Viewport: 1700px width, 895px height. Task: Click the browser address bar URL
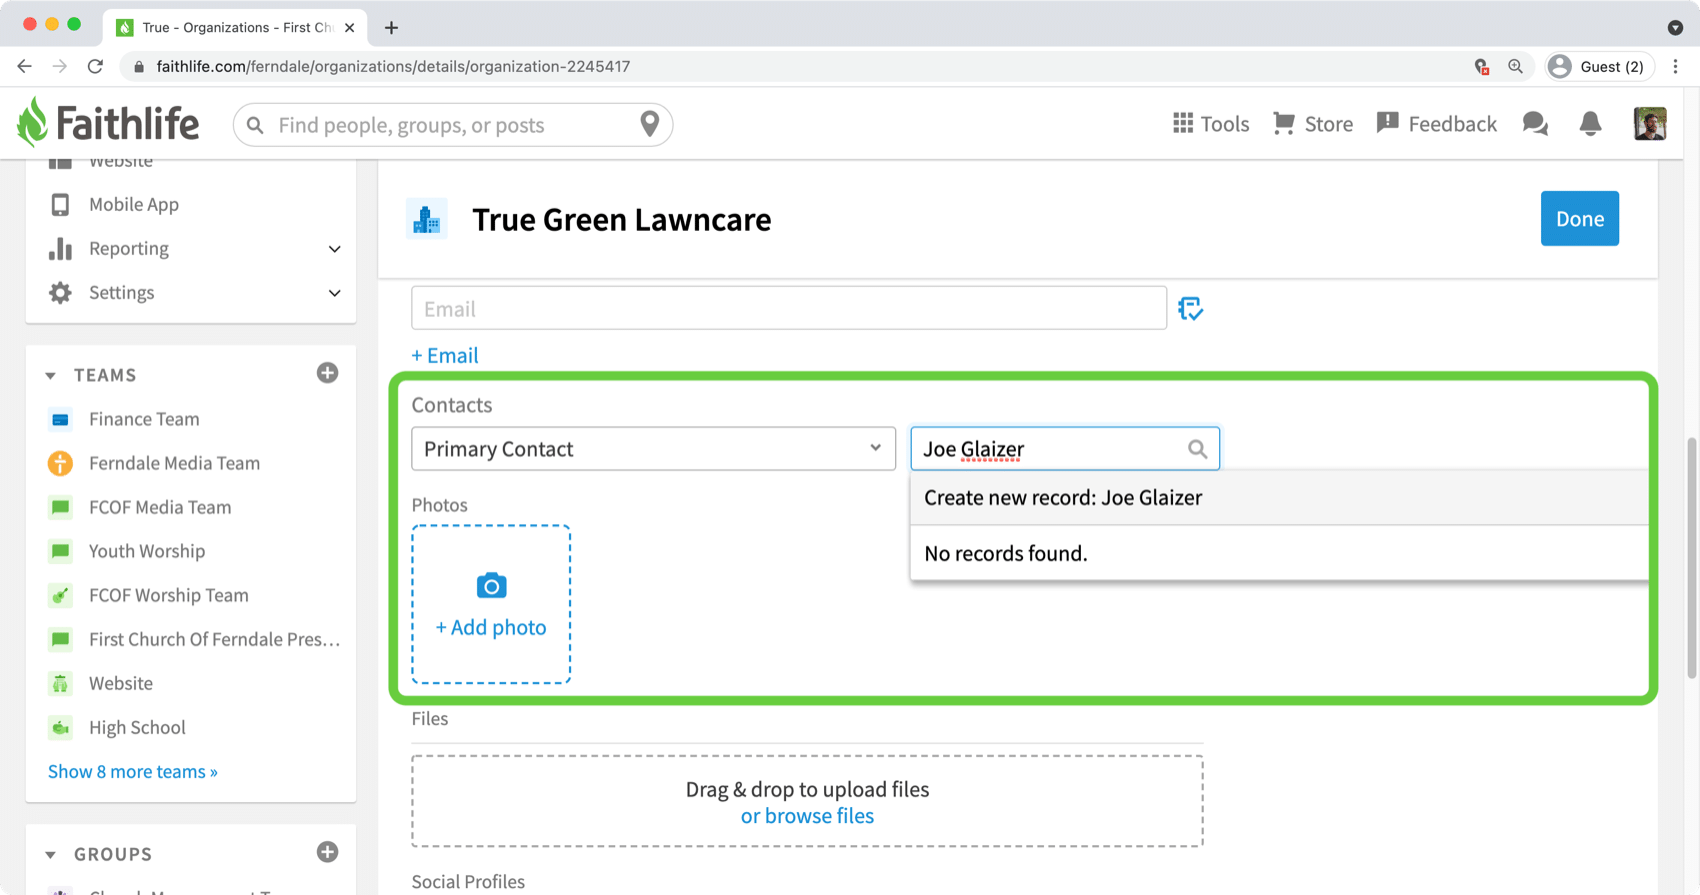[x=393, y=66]
